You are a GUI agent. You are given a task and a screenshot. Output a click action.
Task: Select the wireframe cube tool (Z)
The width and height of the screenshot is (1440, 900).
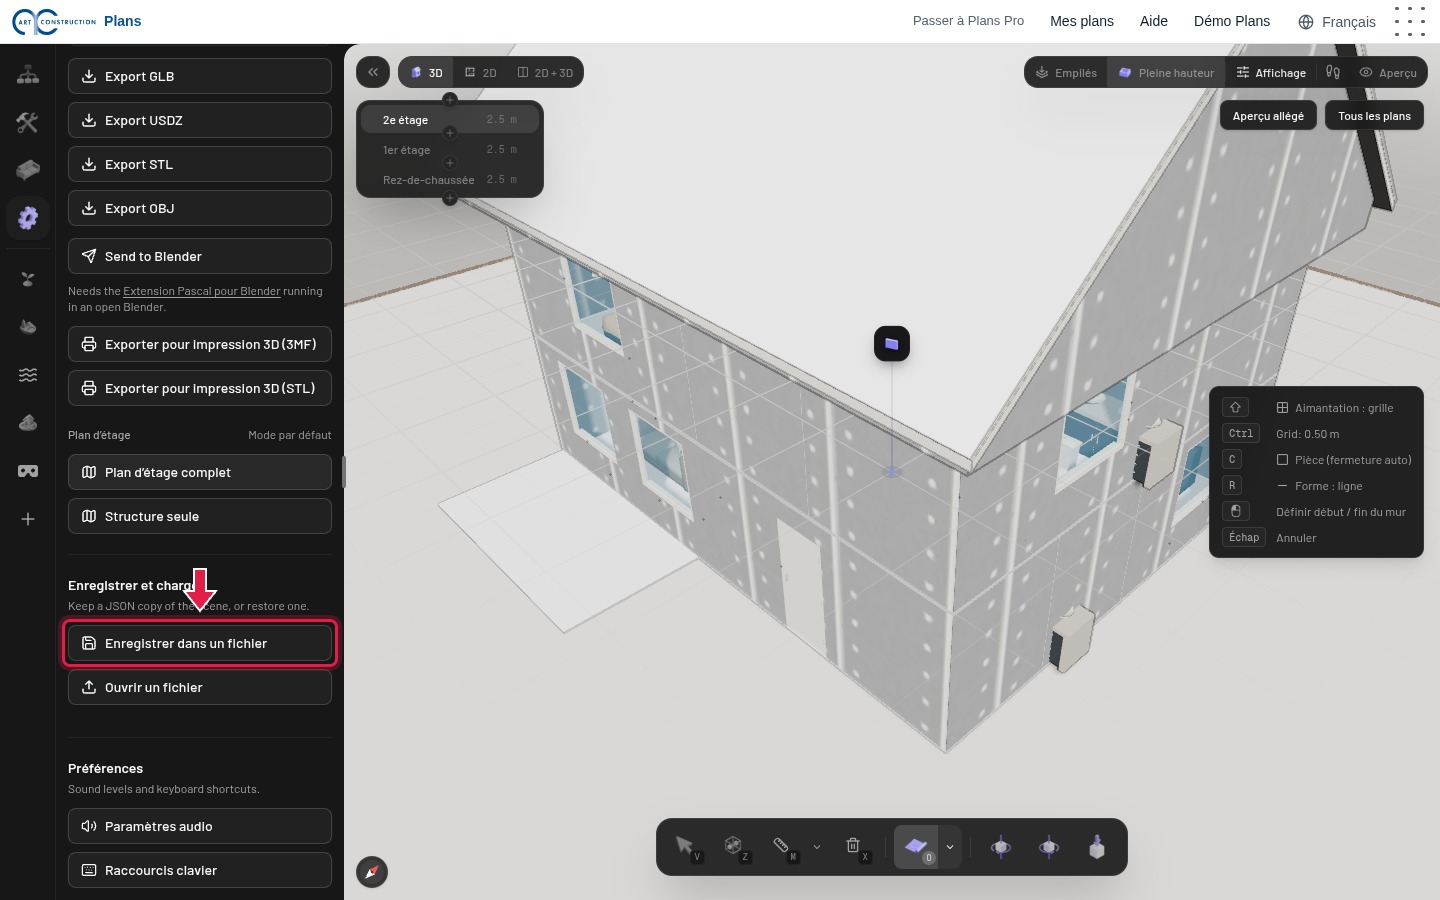click(x=733, y=847)
